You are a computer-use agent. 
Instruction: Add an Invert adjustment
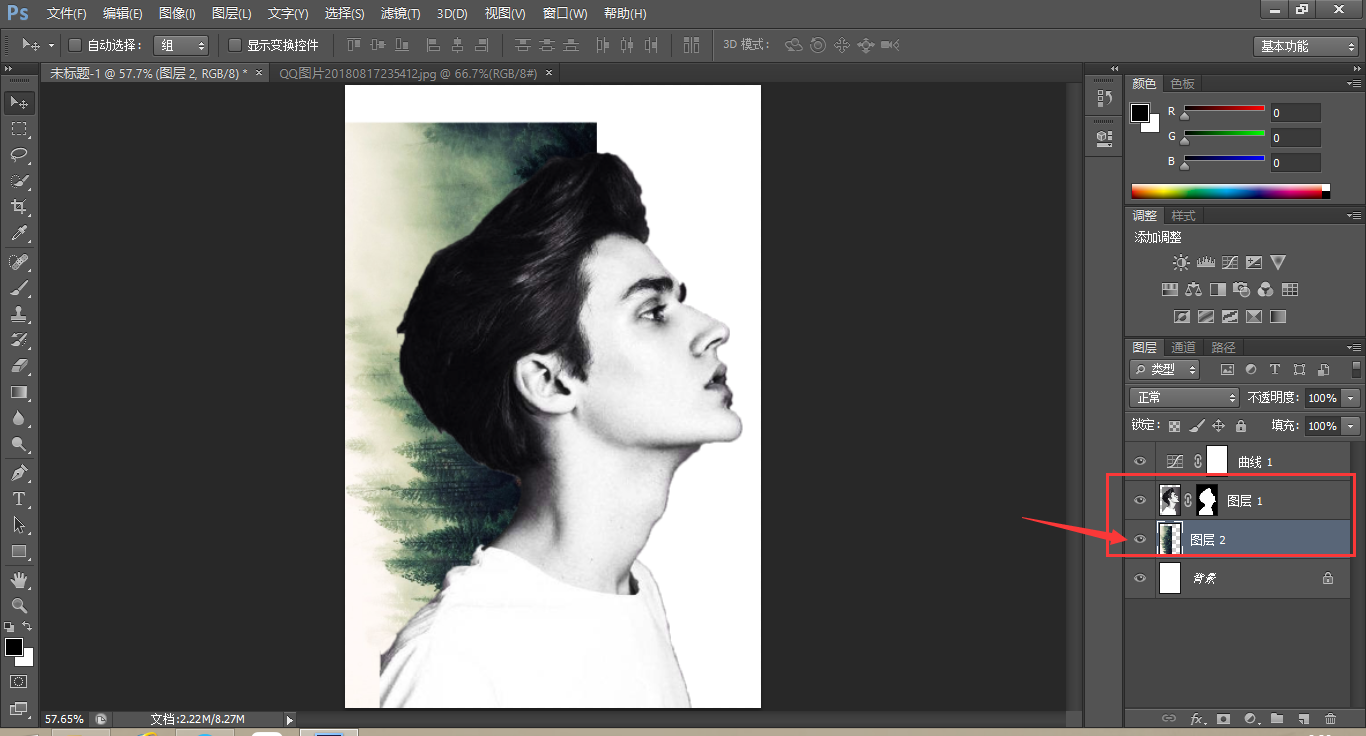pyautogui.click(x=1181, y=317)
